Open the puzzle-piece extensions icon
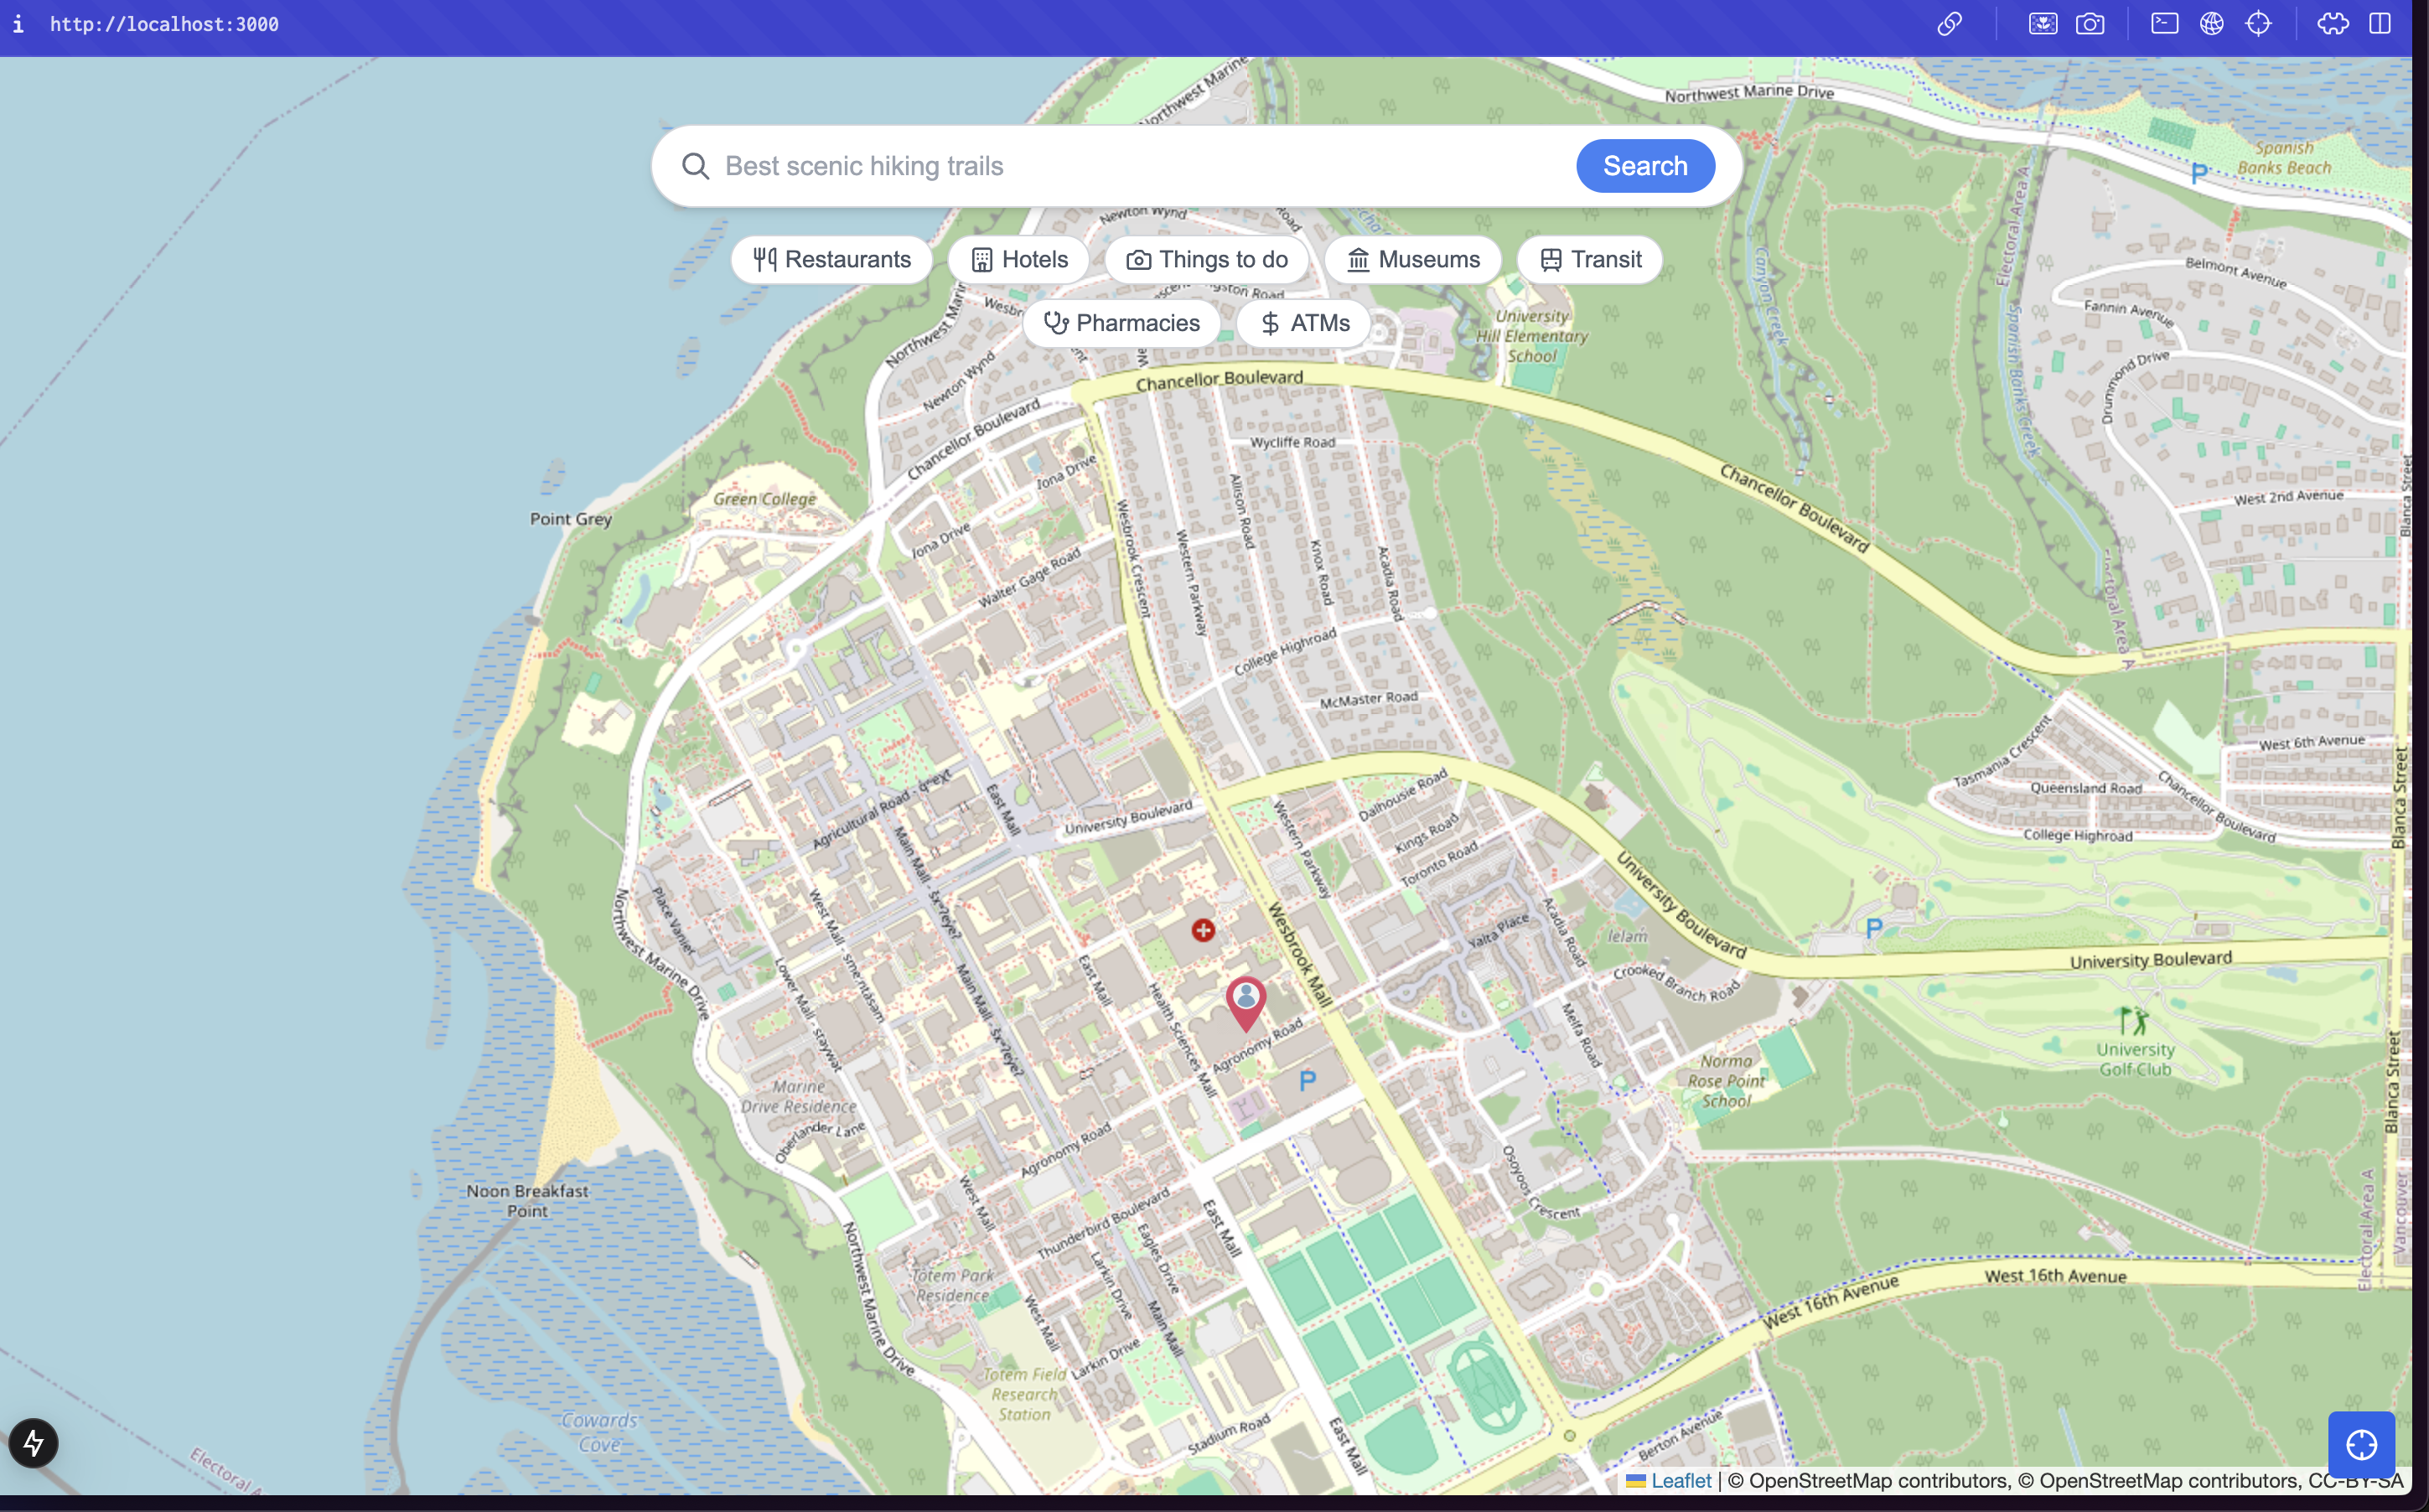 (x=2332, y=24)
